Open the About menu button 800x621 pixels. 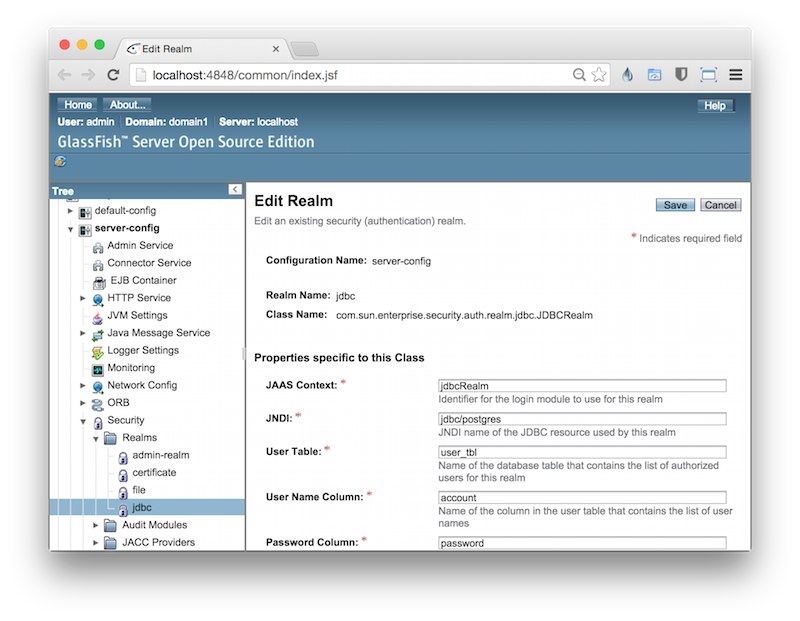pos(127,105)
